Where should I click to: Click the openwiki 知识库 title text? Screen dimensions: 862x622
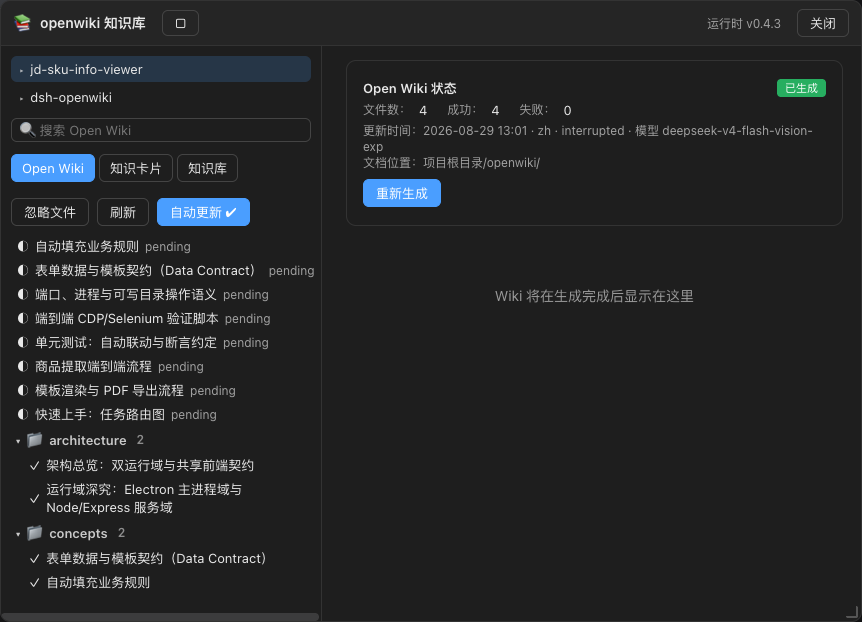92,23
